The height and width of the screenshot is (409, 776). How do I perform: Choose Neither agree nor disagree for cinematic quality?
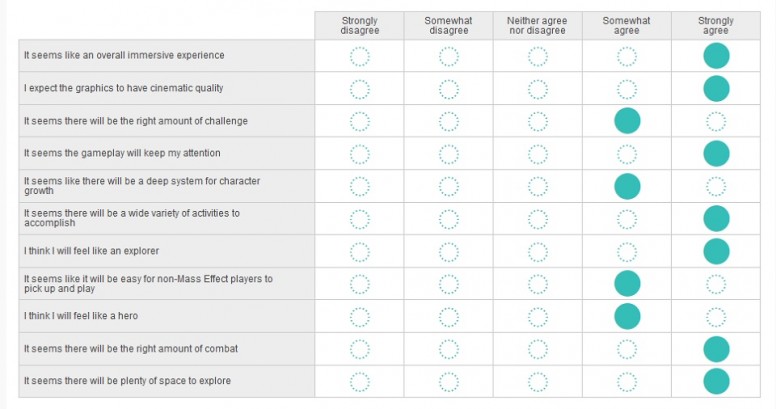[537, 89]
